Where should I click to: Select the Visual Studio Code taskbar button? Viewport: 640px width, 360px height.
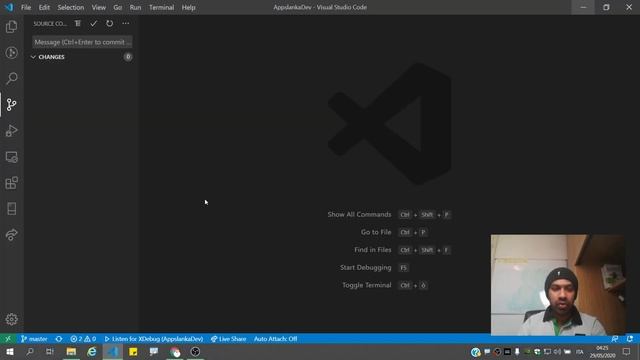(113, 352)
